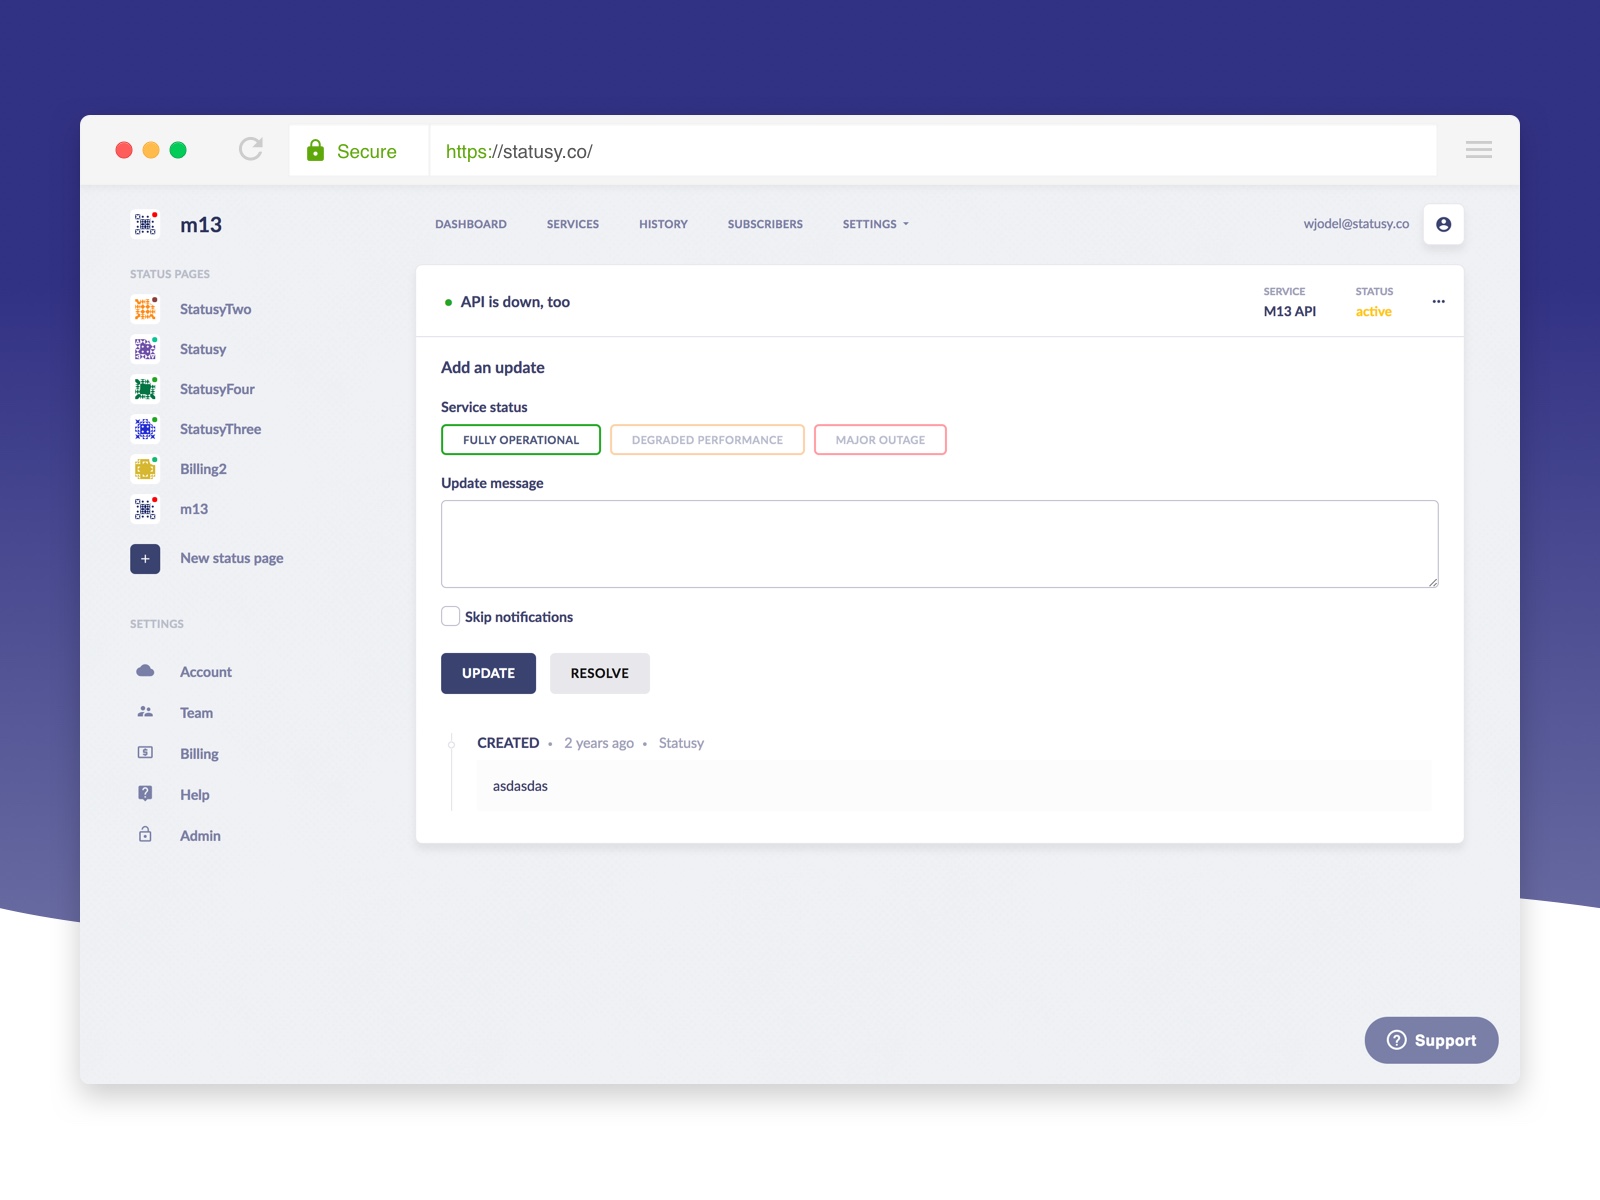The height and width of the screenshot is (1200, 1600).
Task: Select Major Outage service status
Action: click(x=880, y=440)
